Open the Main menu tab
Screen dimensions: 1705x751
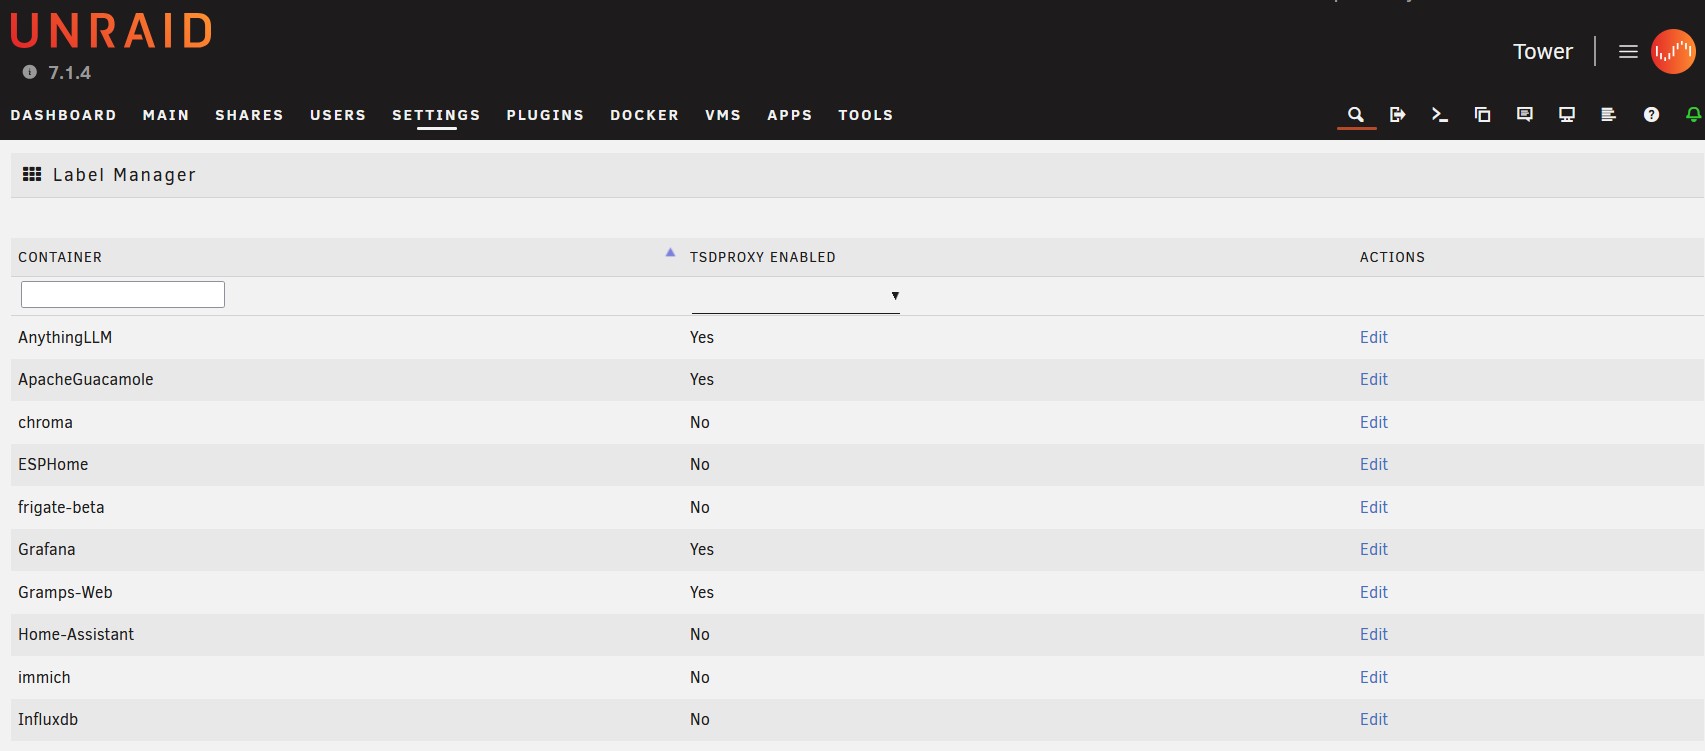pos(166,115)
